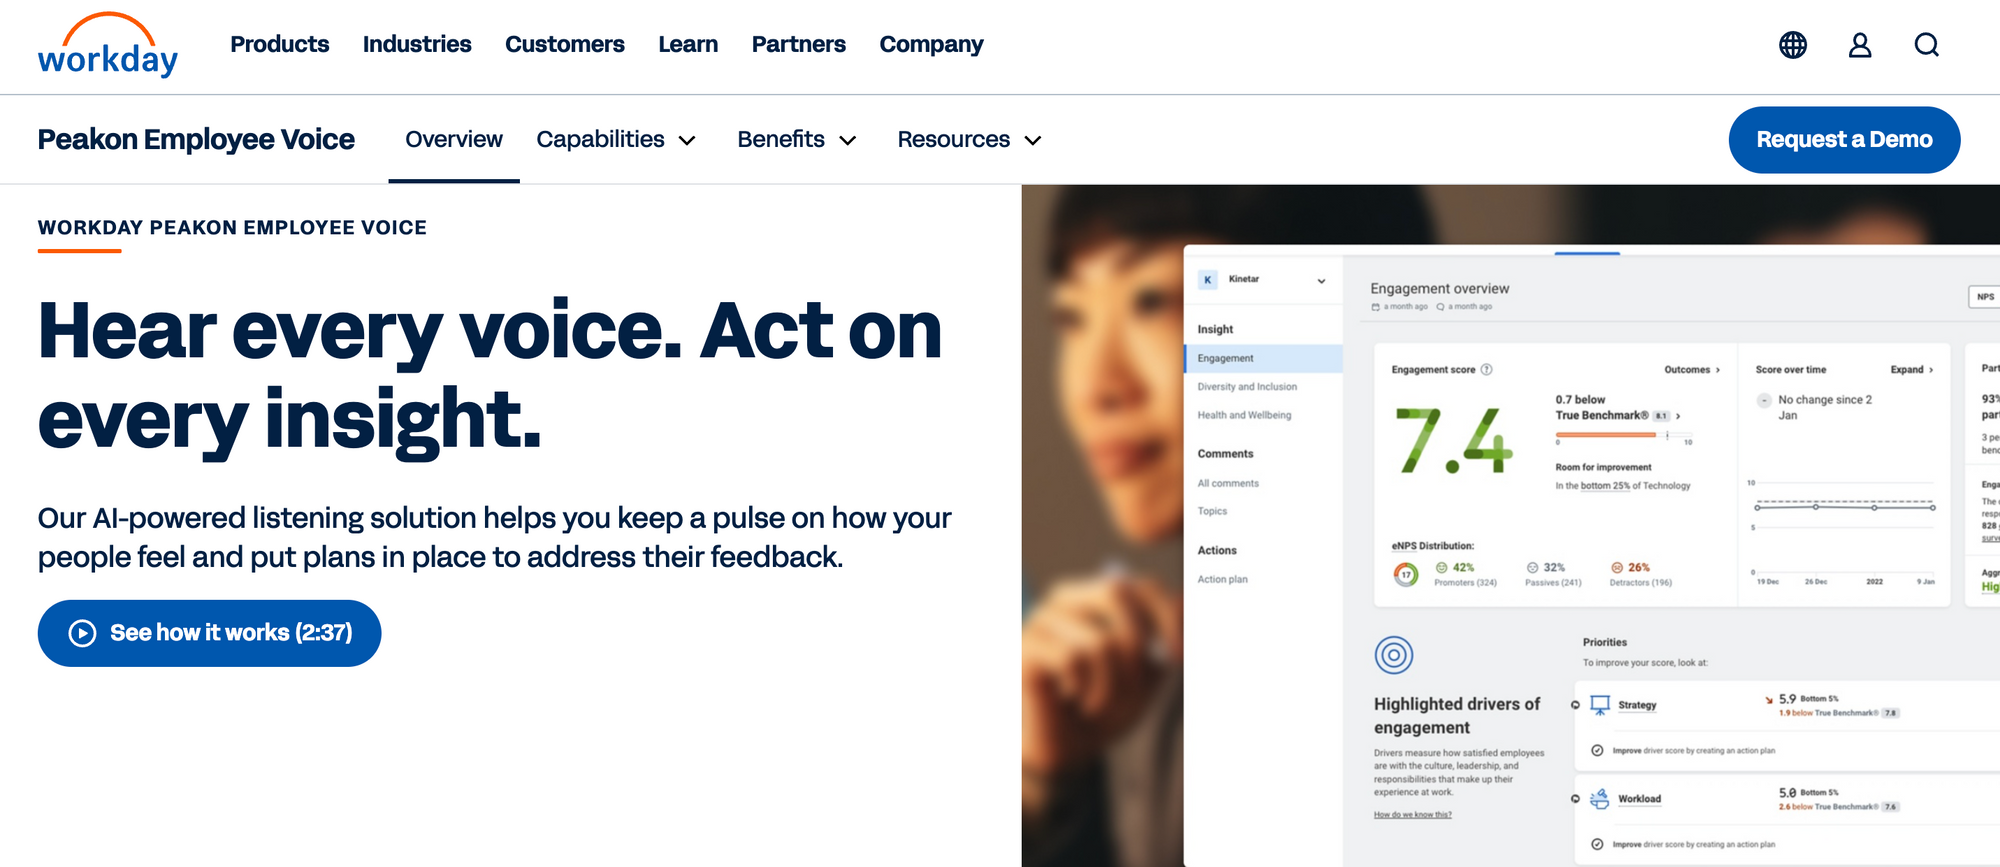
Task: Open the Customers menu
Action: [x=565, y=45]
